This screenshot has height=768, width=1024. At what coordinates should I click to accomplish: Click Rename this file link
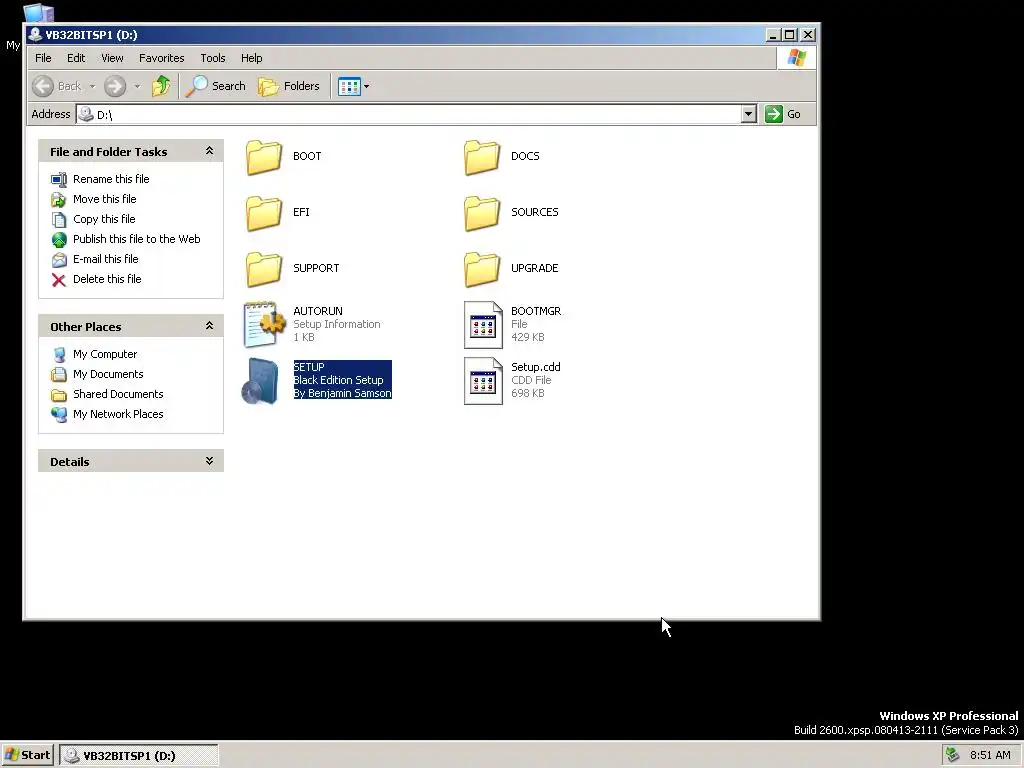[x=111, y=179]
